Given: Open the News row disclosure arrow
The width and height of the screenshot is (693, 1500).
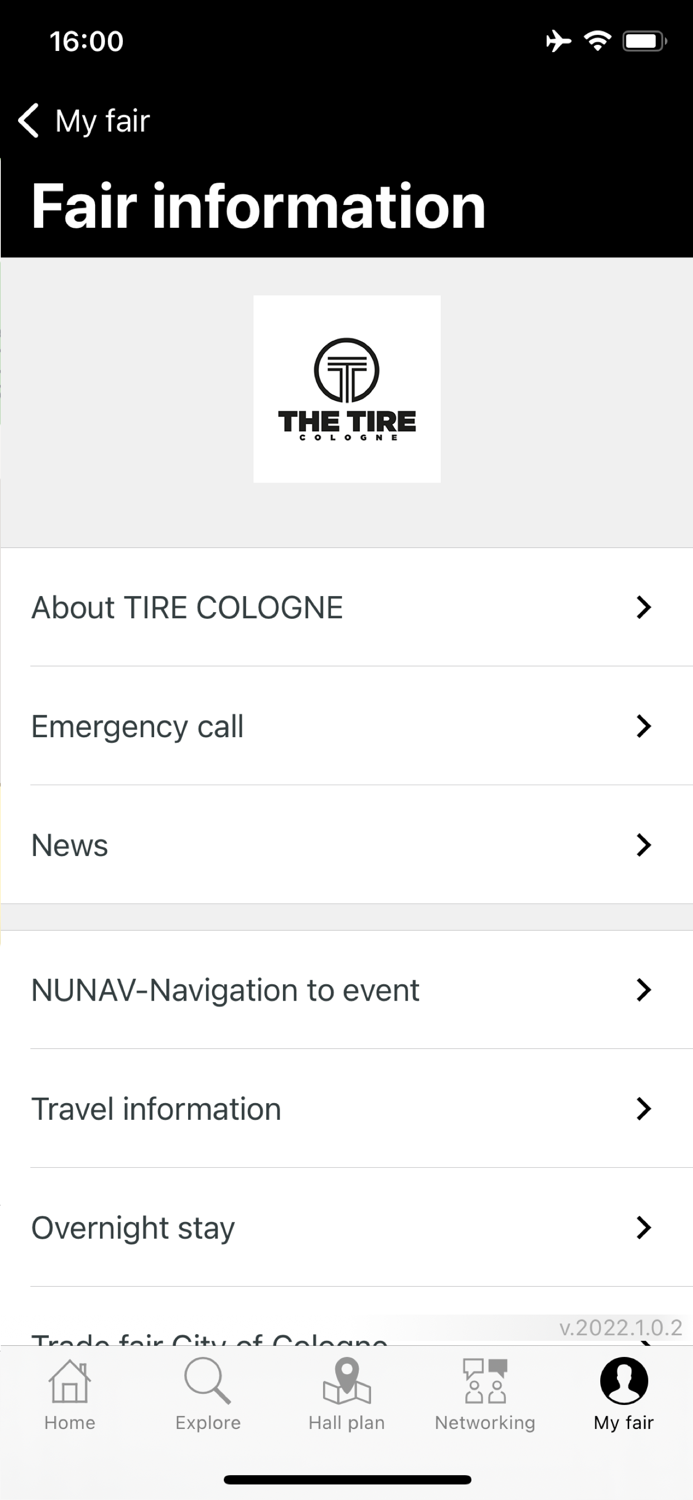Looking at the screenshot, I should point(644,845).
